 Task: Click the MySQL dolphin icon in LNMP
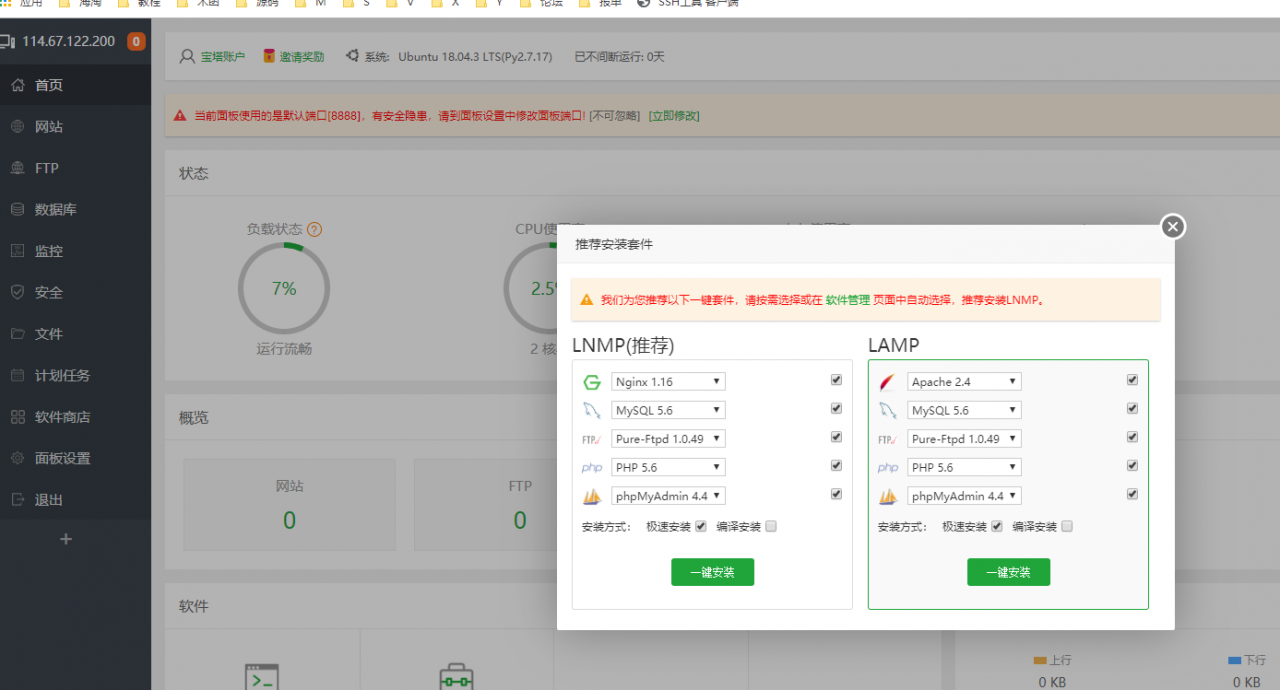[x=592, y=410]
